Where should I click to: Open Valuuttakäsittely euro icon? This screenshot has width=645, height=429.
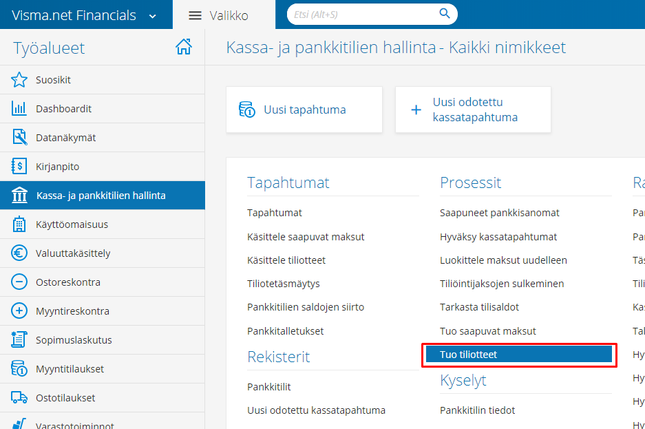(x=18, y=253)
